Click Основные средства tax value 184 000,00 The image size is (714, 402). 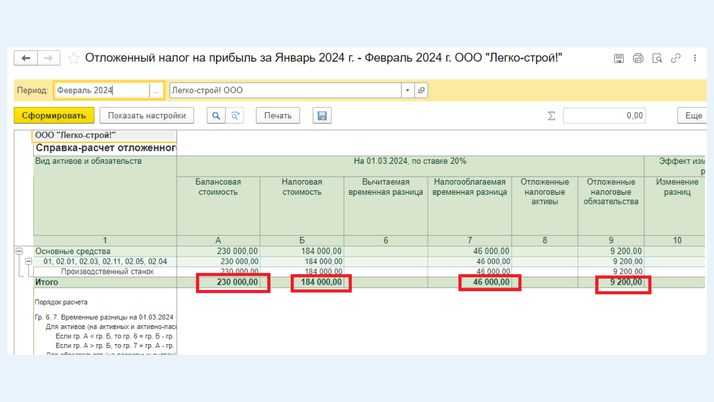(x=321, y=251)
